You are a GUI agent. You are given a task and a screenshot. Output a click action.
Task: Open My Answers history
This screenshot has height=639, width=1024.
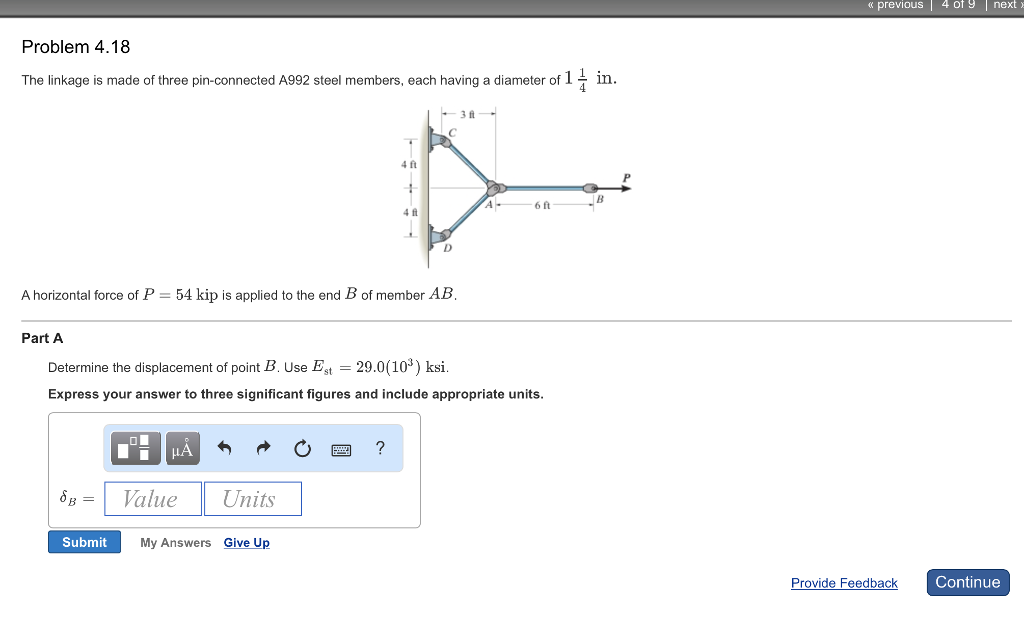(175, 543)
